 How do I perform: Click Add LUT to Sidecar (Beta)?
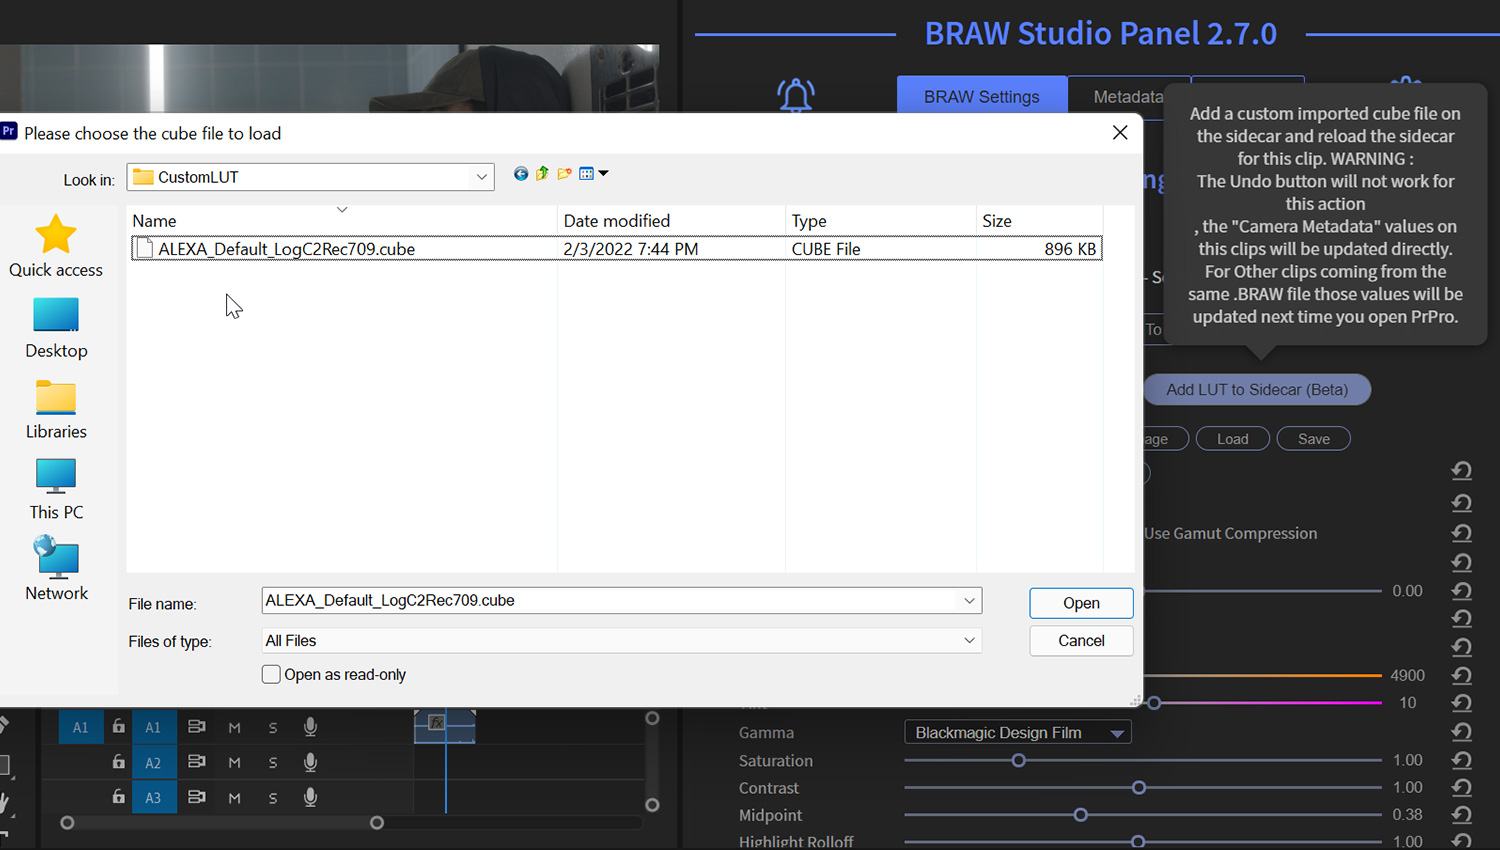point(1256,389)
